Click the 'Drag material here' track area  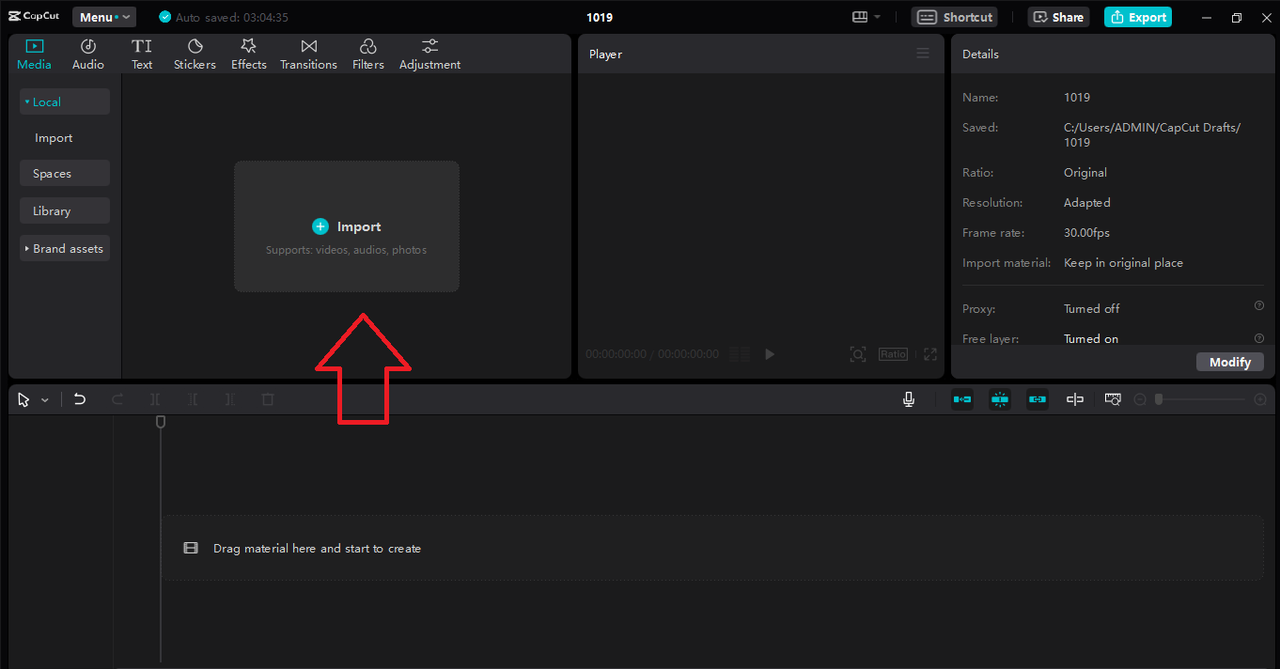point(713,548)
